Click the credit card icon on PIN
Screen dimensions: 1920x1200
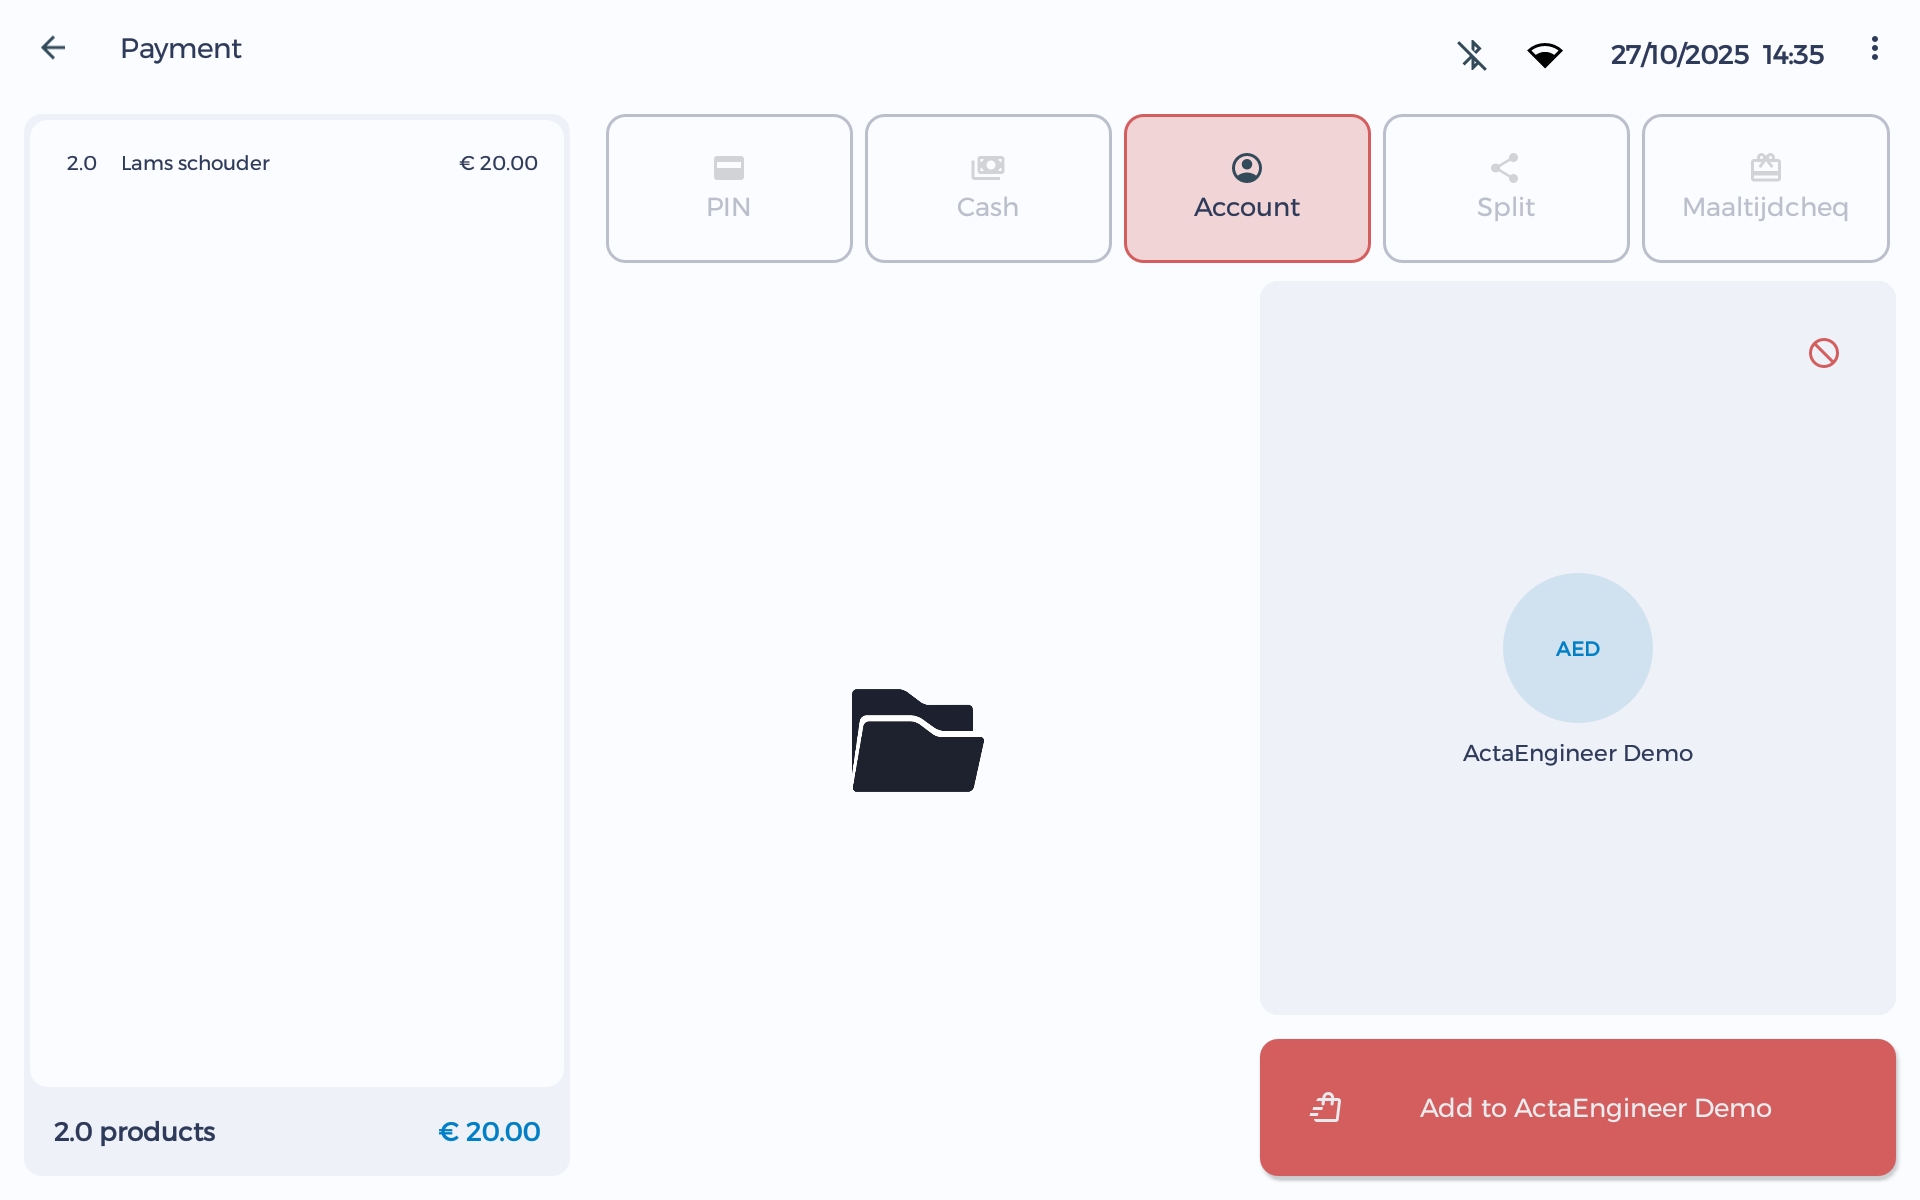click(x=729, y=168)
